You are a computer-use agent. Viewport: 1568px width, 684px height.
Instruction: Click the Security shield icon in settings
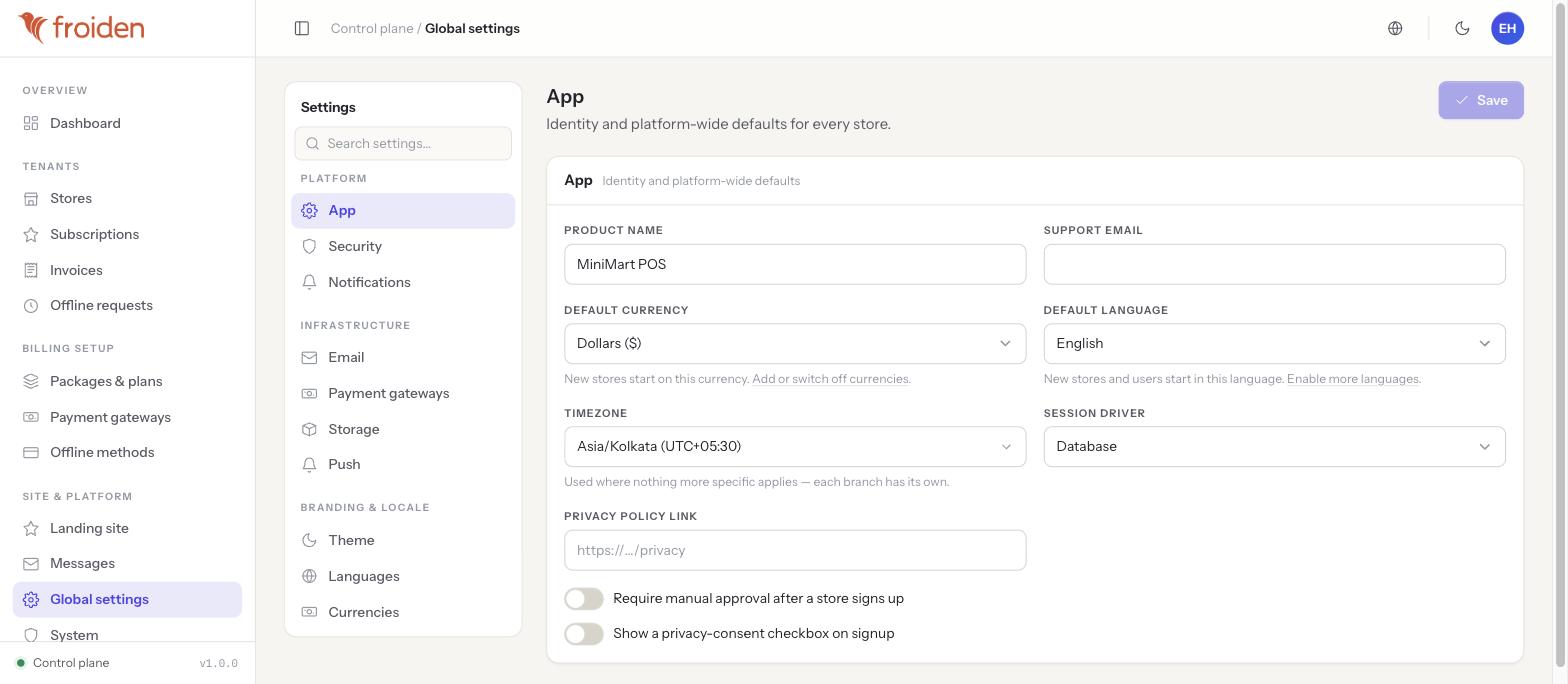[x=309, y=246]
